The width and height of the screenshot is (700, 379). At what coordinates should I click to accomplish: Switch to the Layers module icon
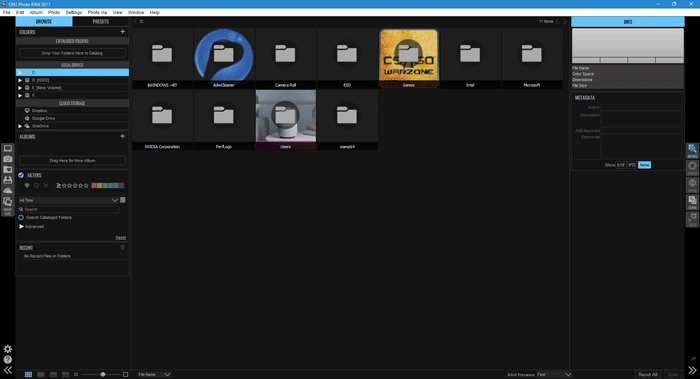point(692,202)
